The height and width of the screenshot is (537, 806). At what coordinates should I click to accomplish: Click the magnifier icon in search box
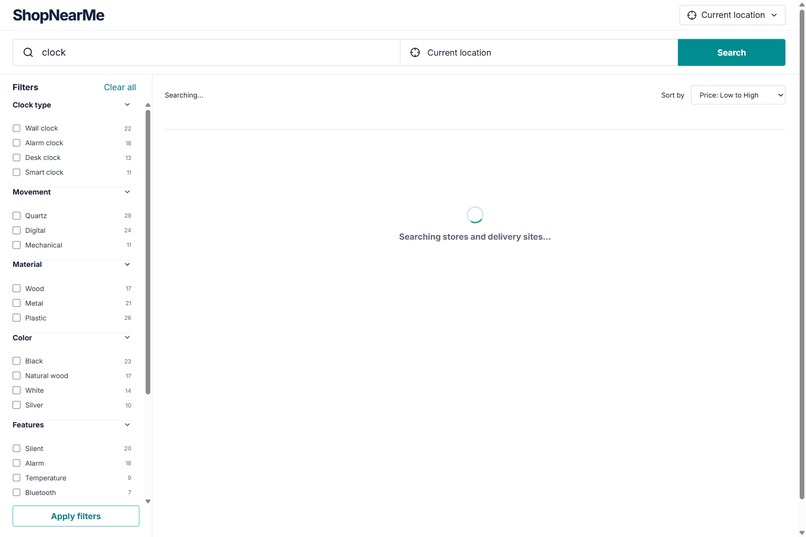pyautogui.click(x=28, y=52)
